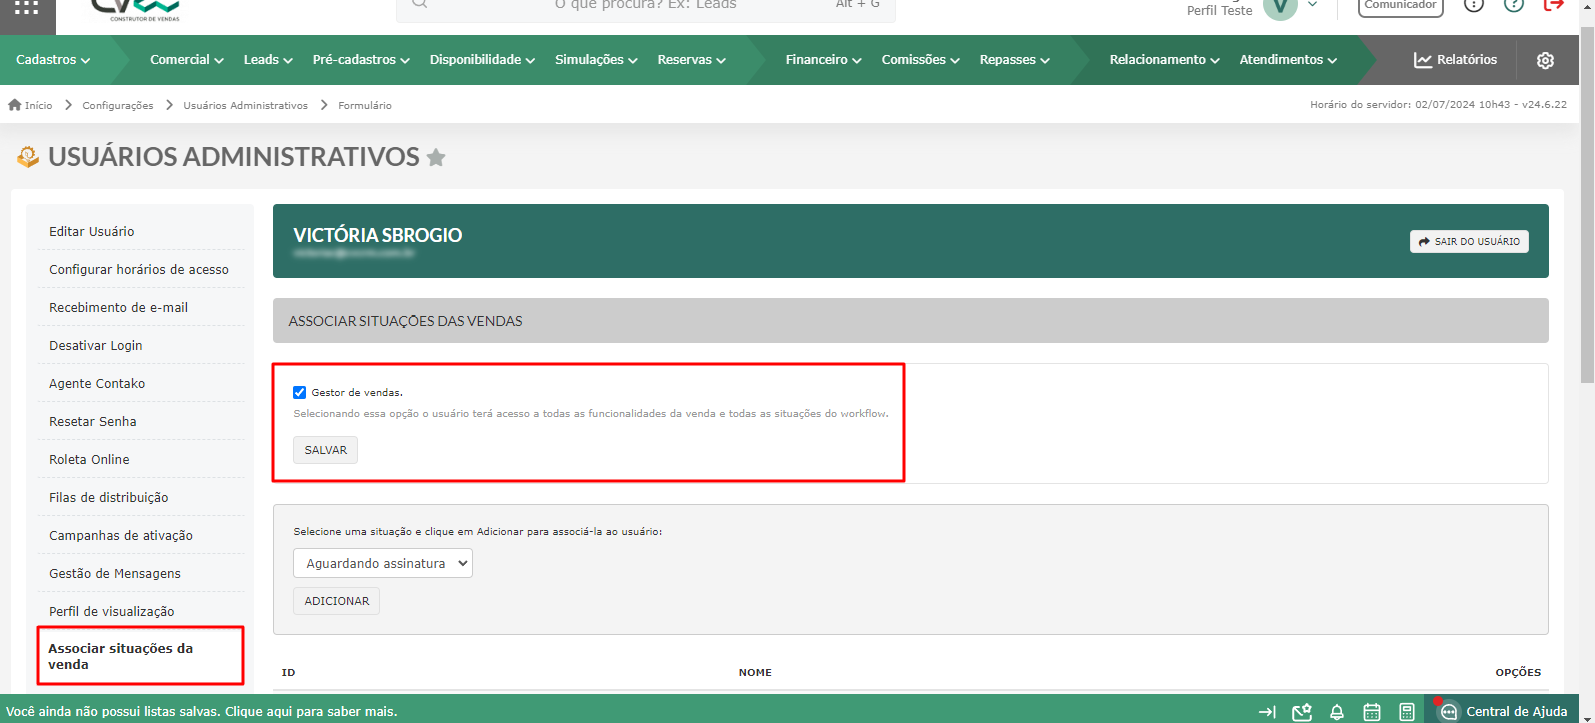Open the three-dots more options icon
Image resolution: width=1595 pixels, height=723 pixels.
1474,4
